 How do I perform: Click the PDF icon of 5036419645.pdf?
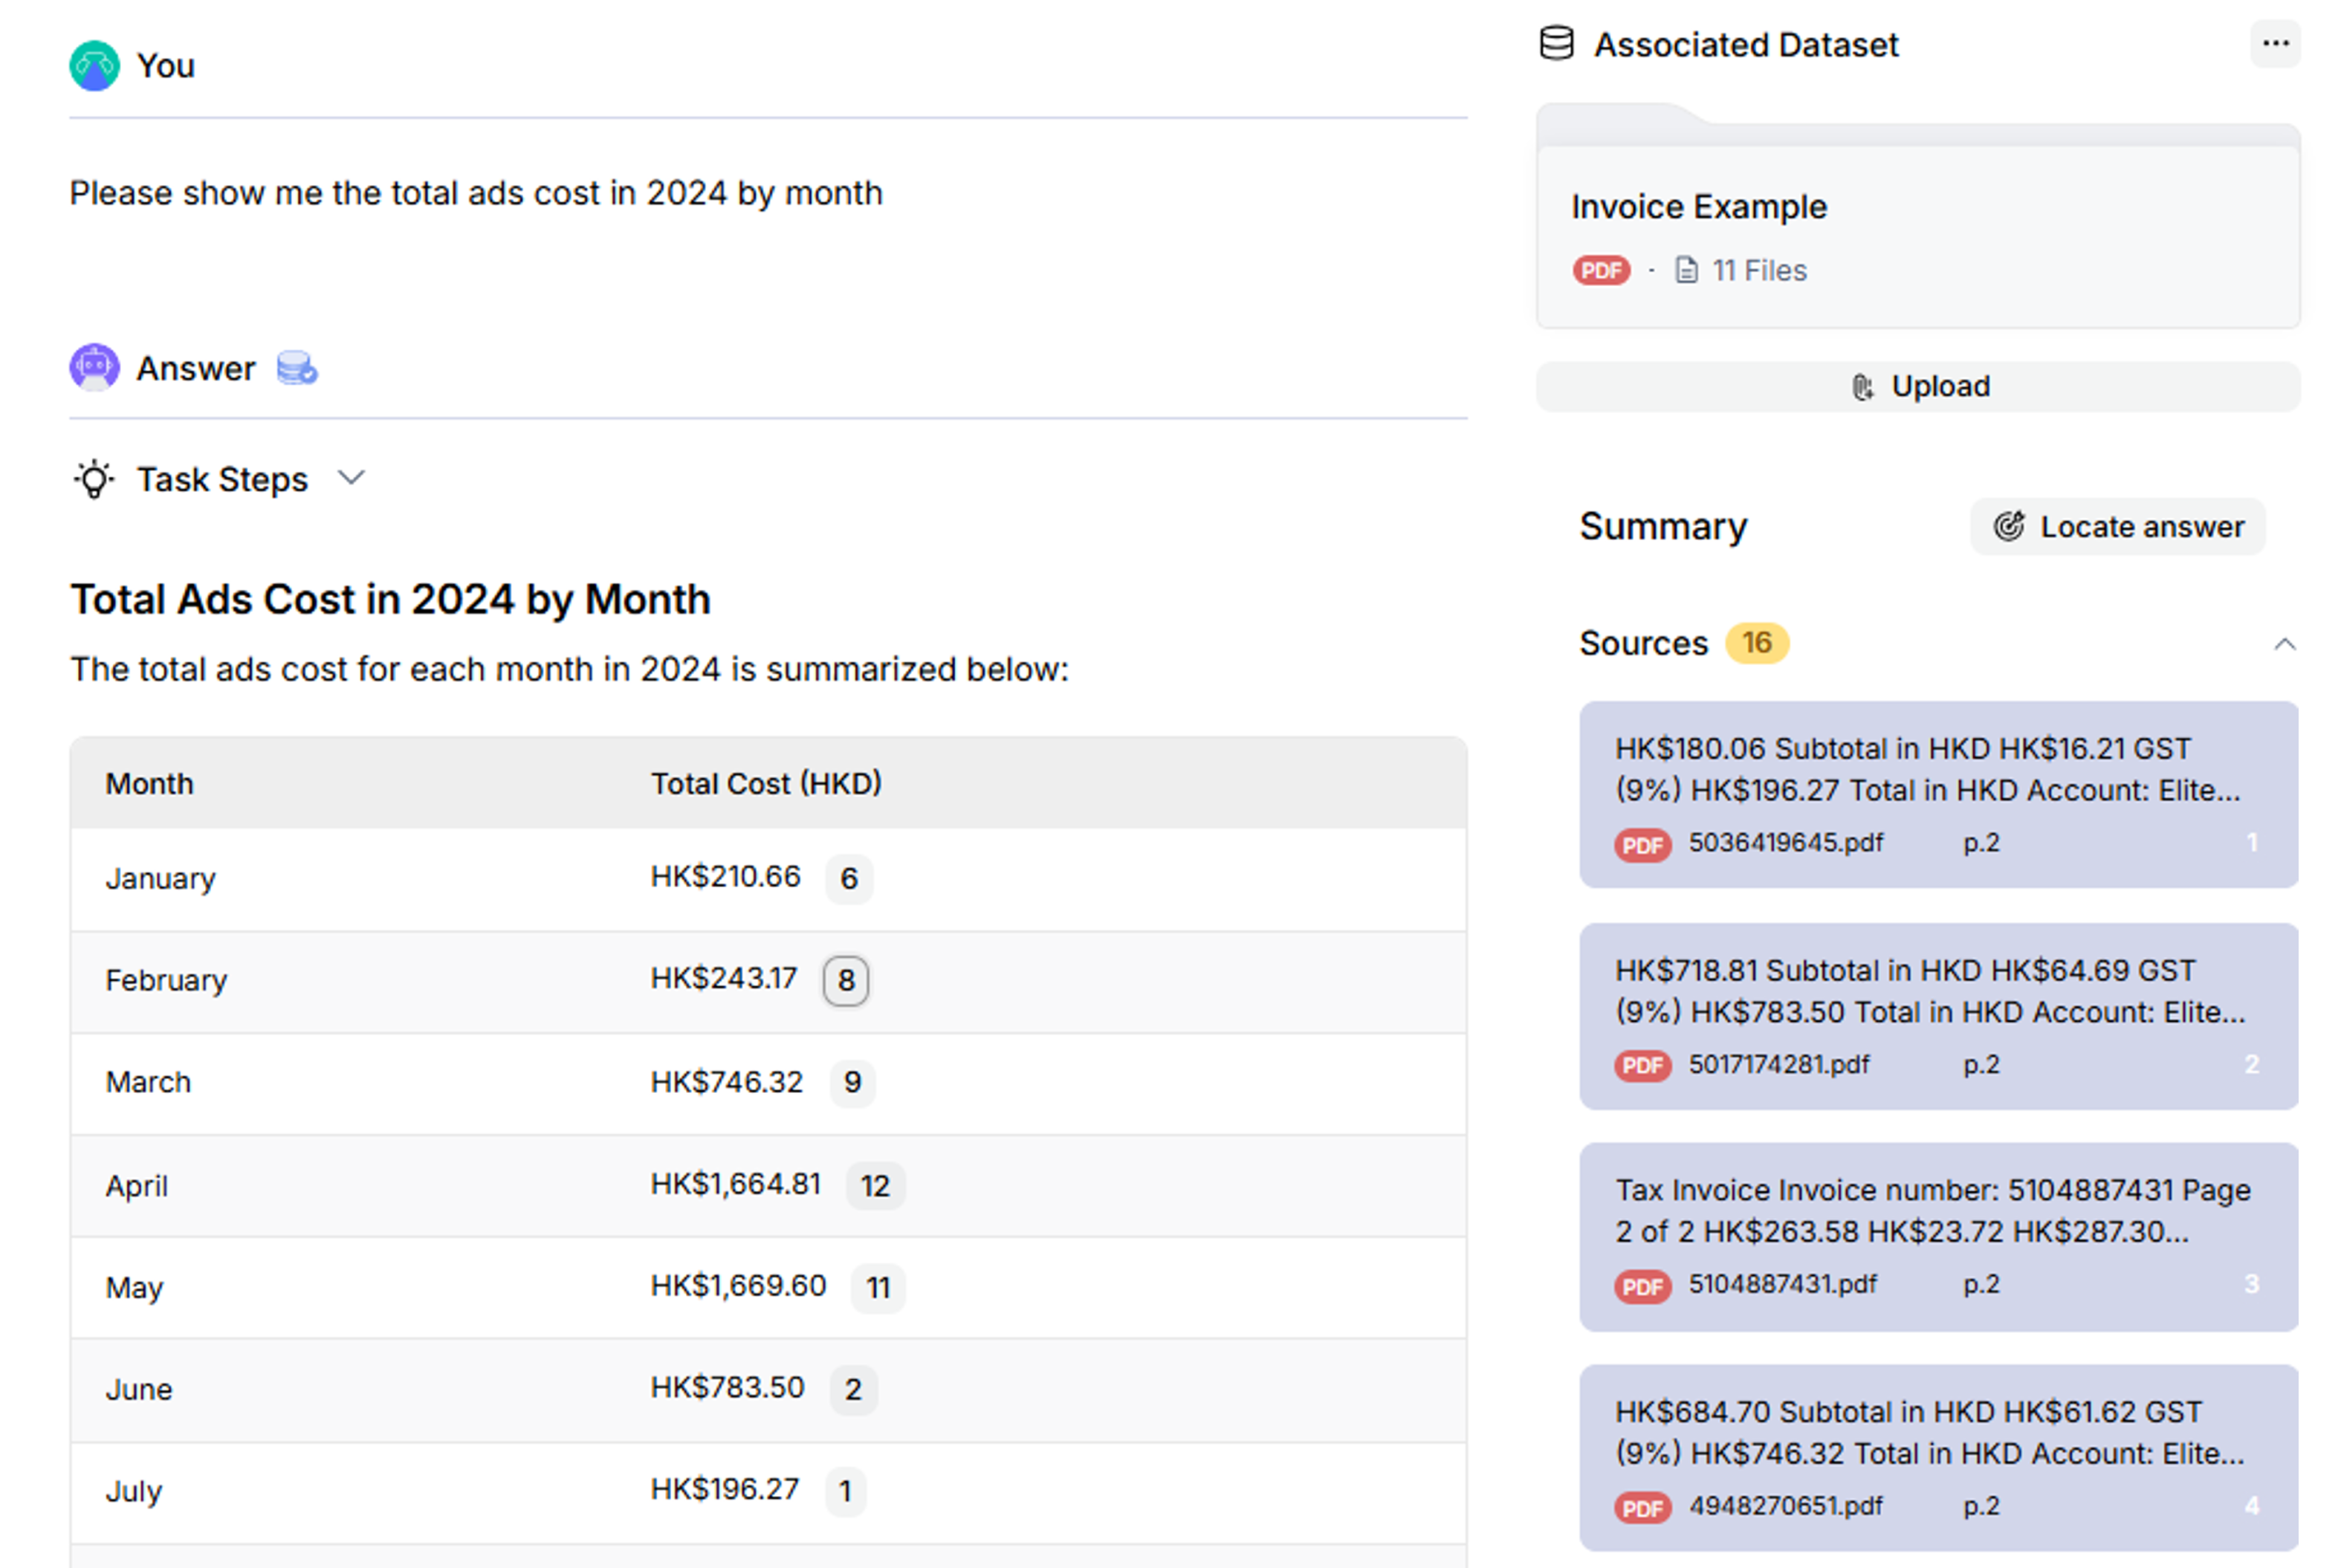tap(1642, 844)
